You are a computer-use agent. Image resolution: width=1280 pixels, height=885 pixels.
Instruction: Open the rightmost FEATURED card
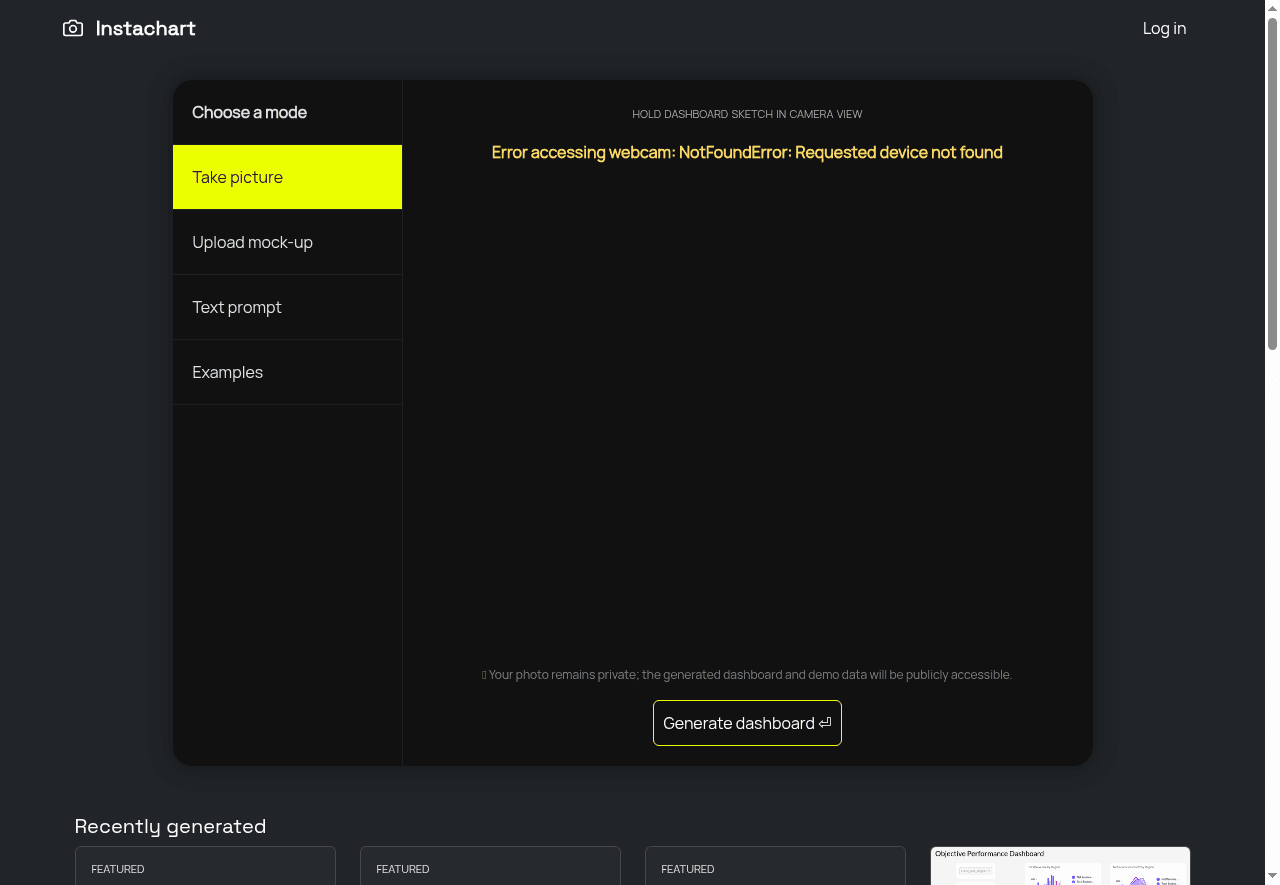coord(775,866)
